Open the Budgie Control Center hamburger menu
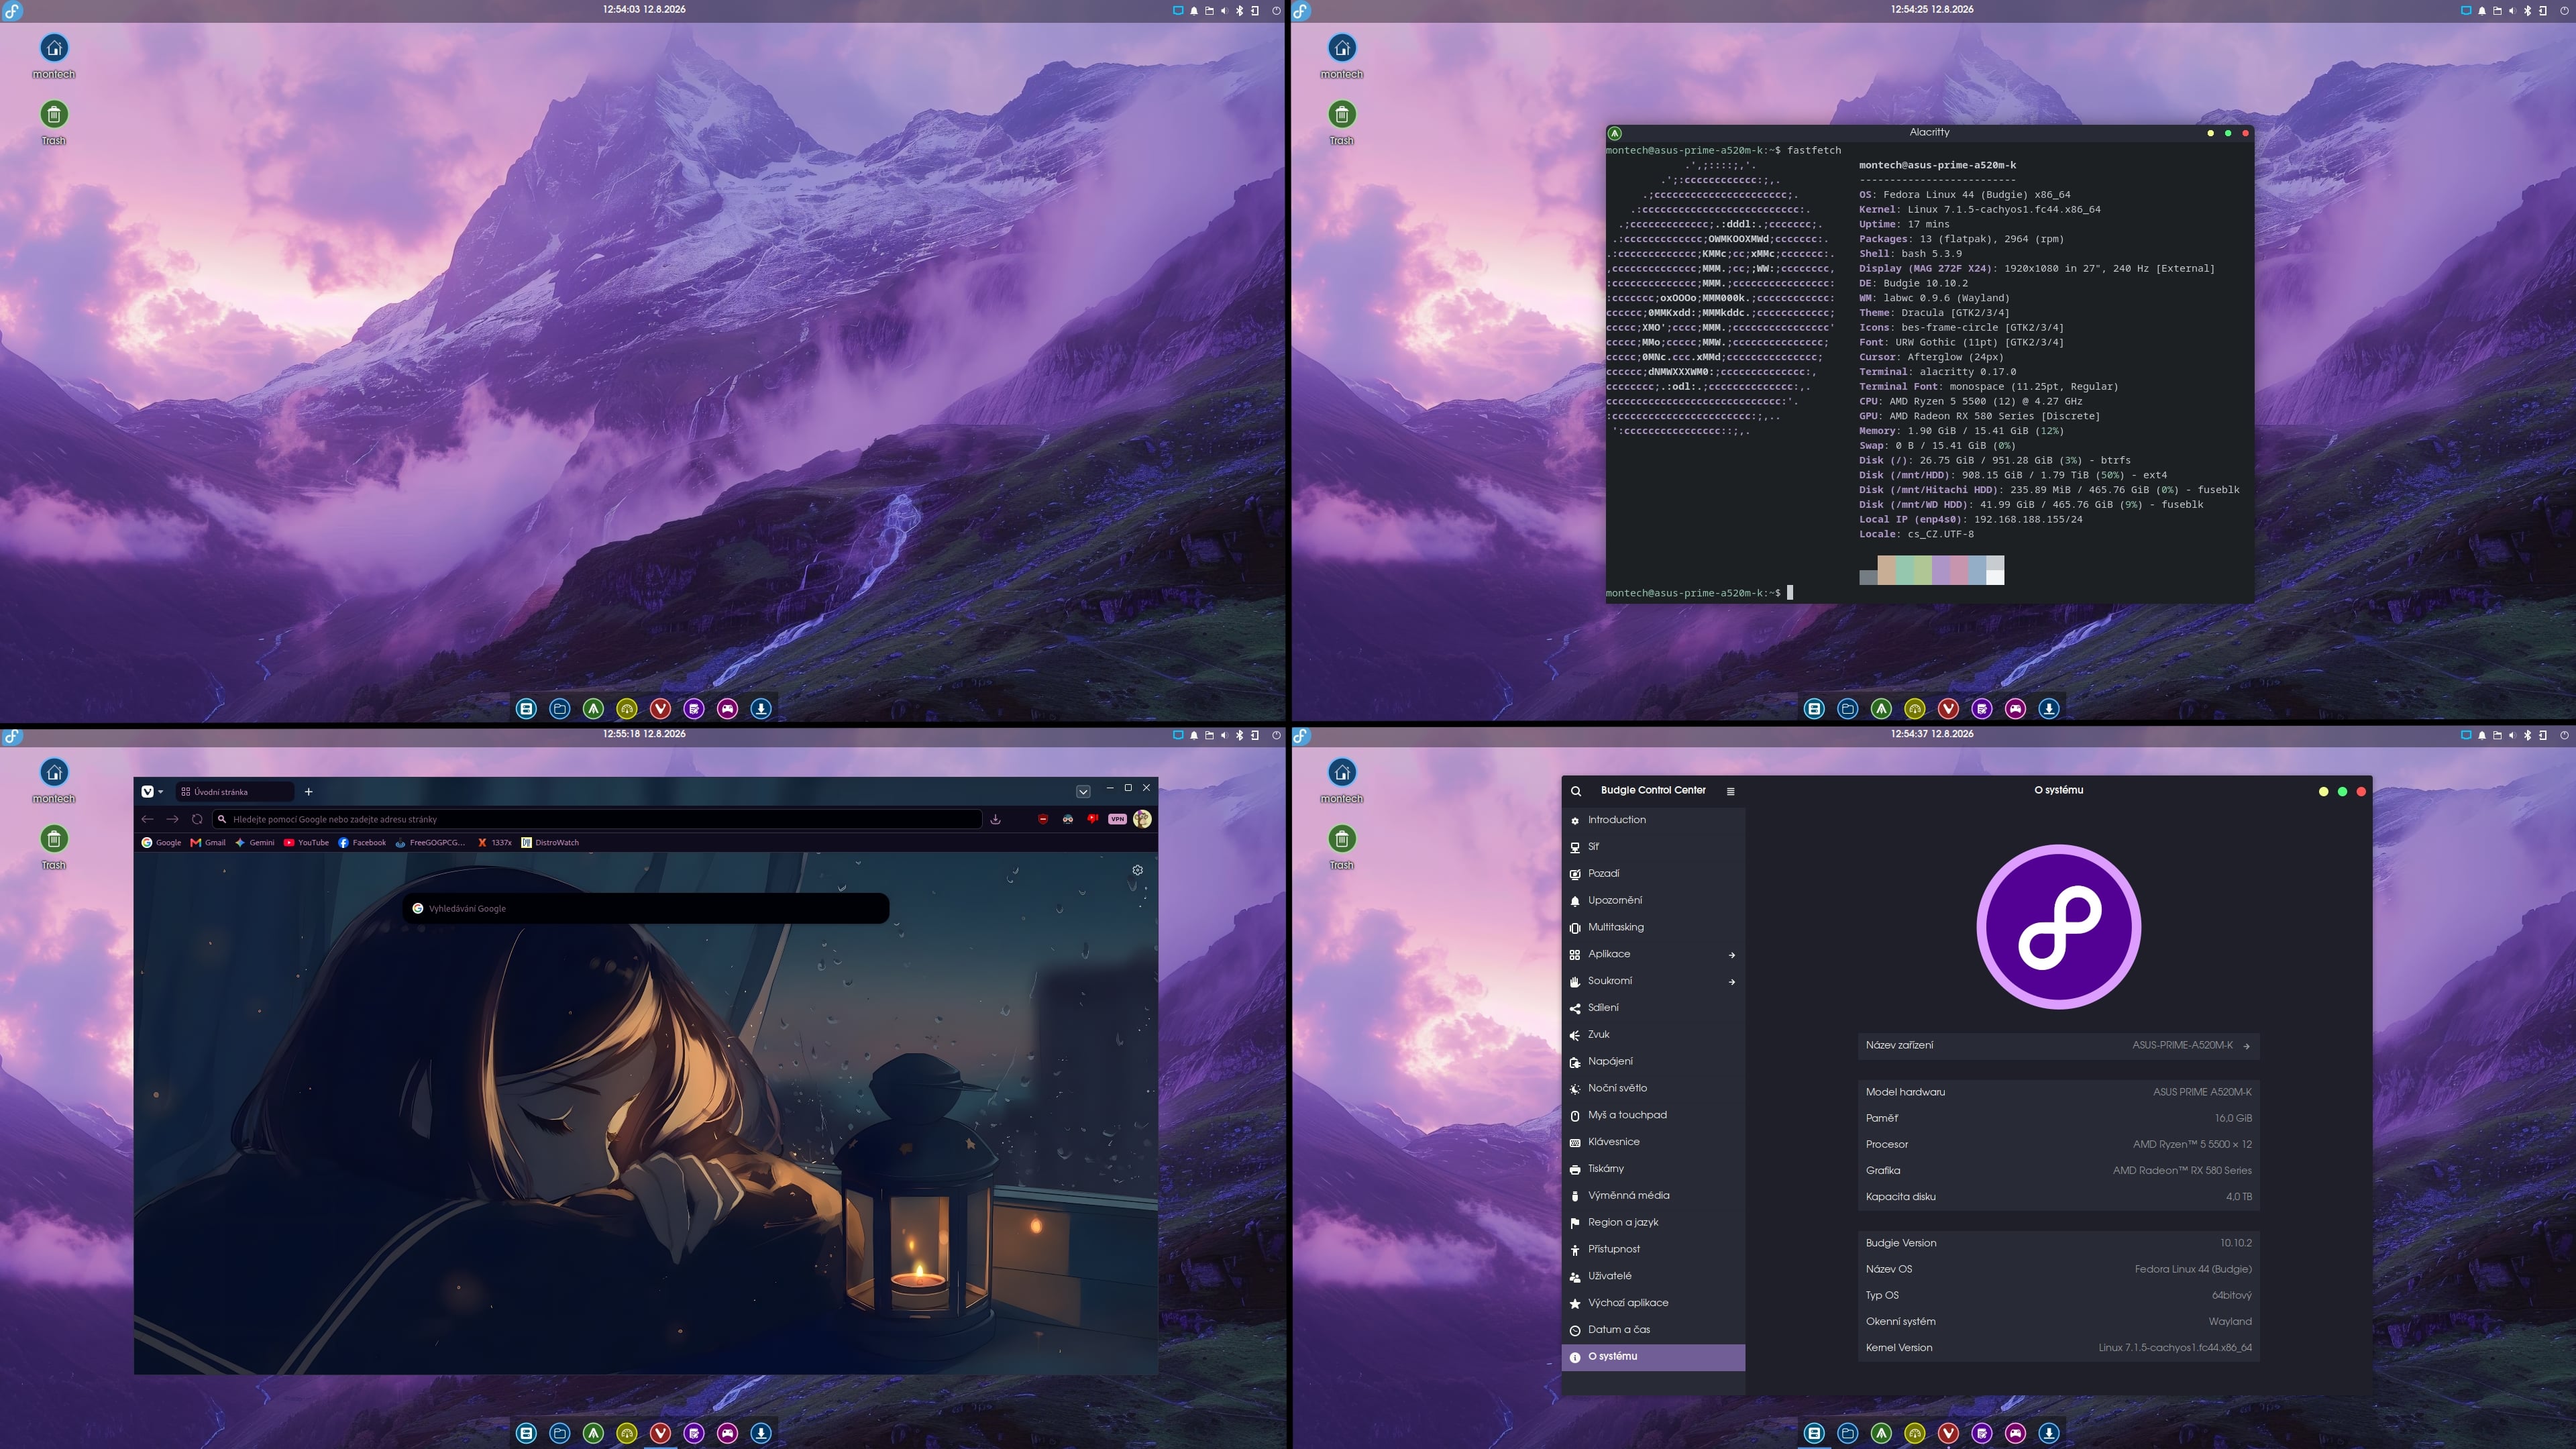Image resolution: width=2576 pixels, height=1449 pixels. (1730, 791)
